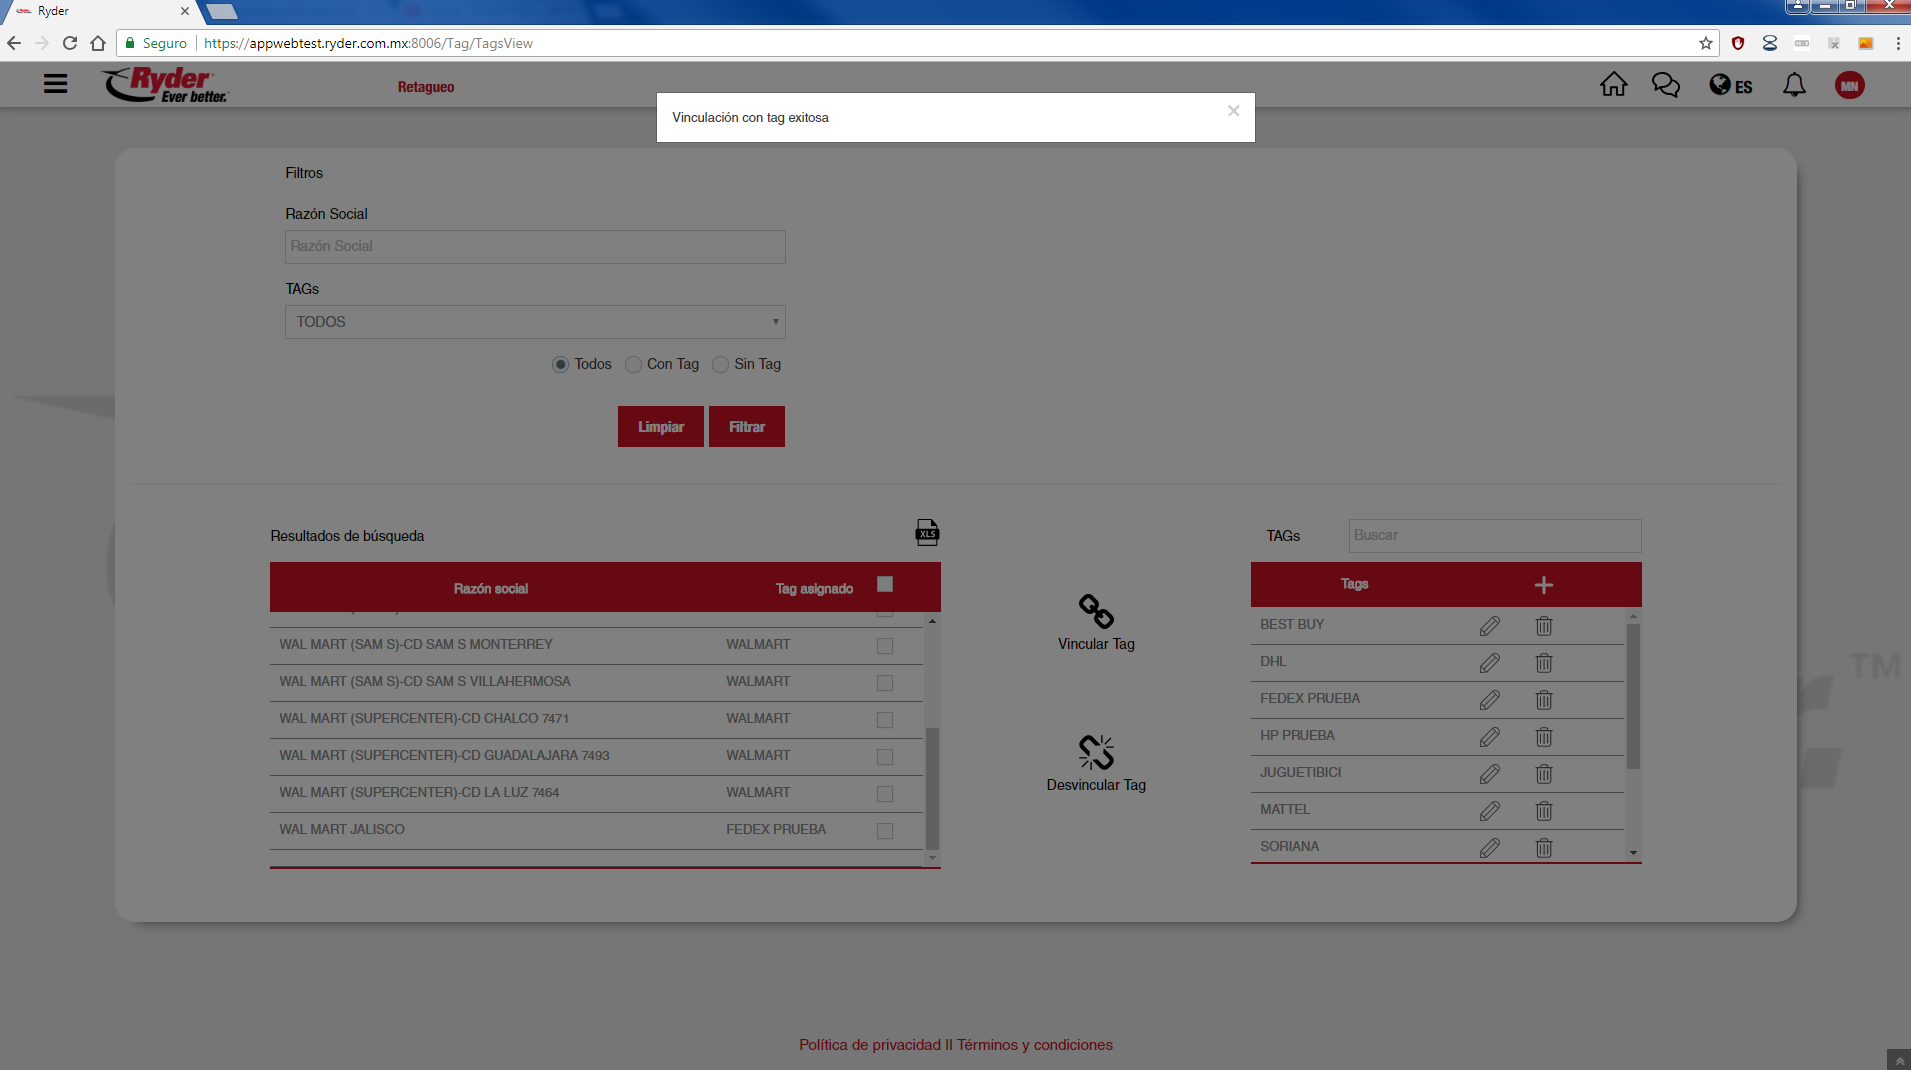The width and height of the screenshot is (1911, 1070).
Task: Export results with the XLS icon
Action: point(927,533)
